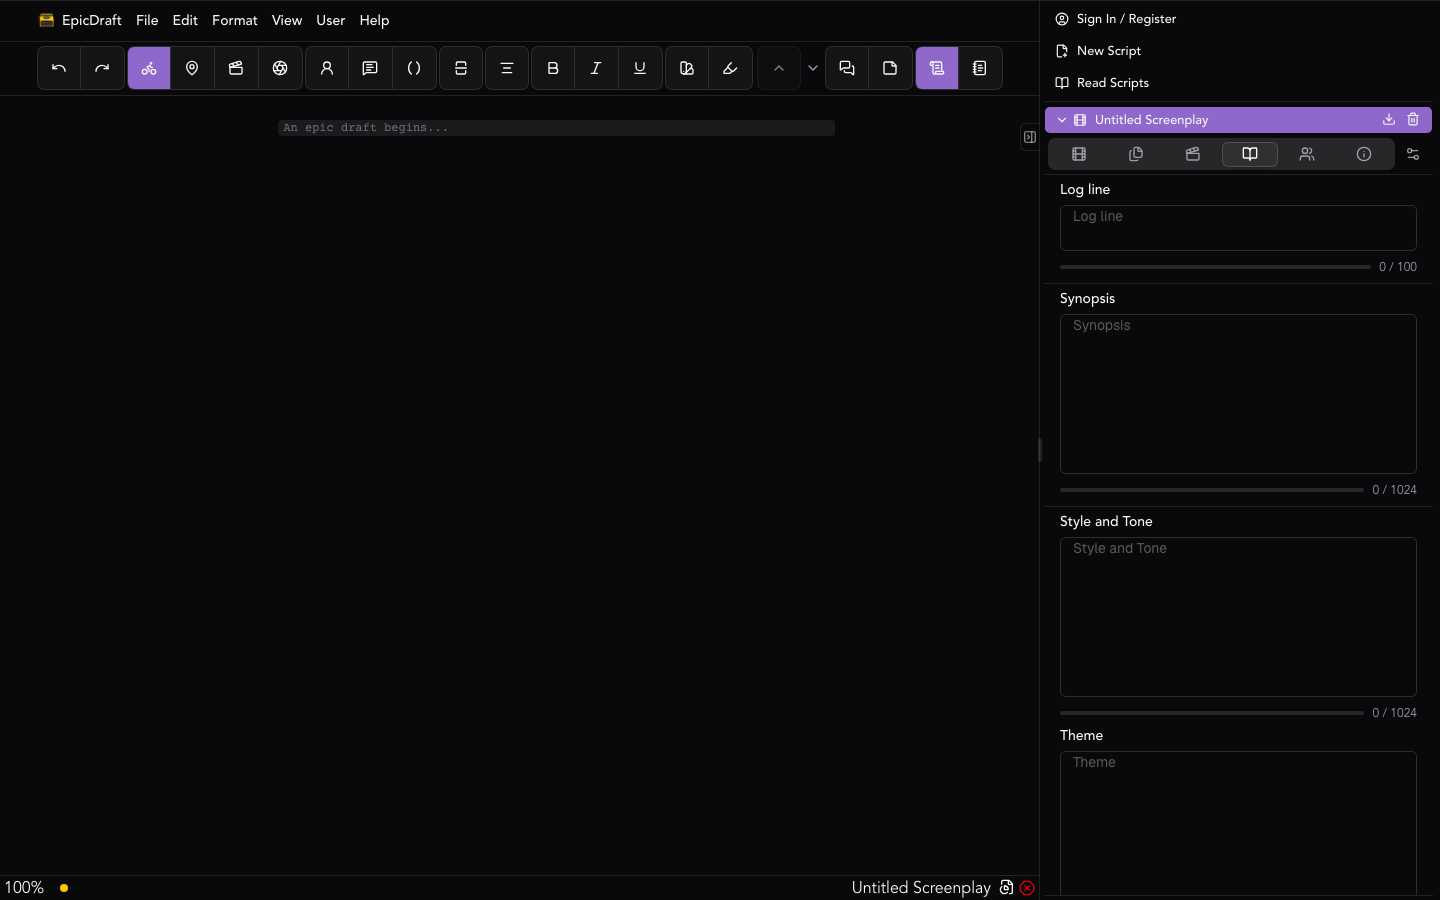Click the 100% zoom level in status bar

(24, 888)
